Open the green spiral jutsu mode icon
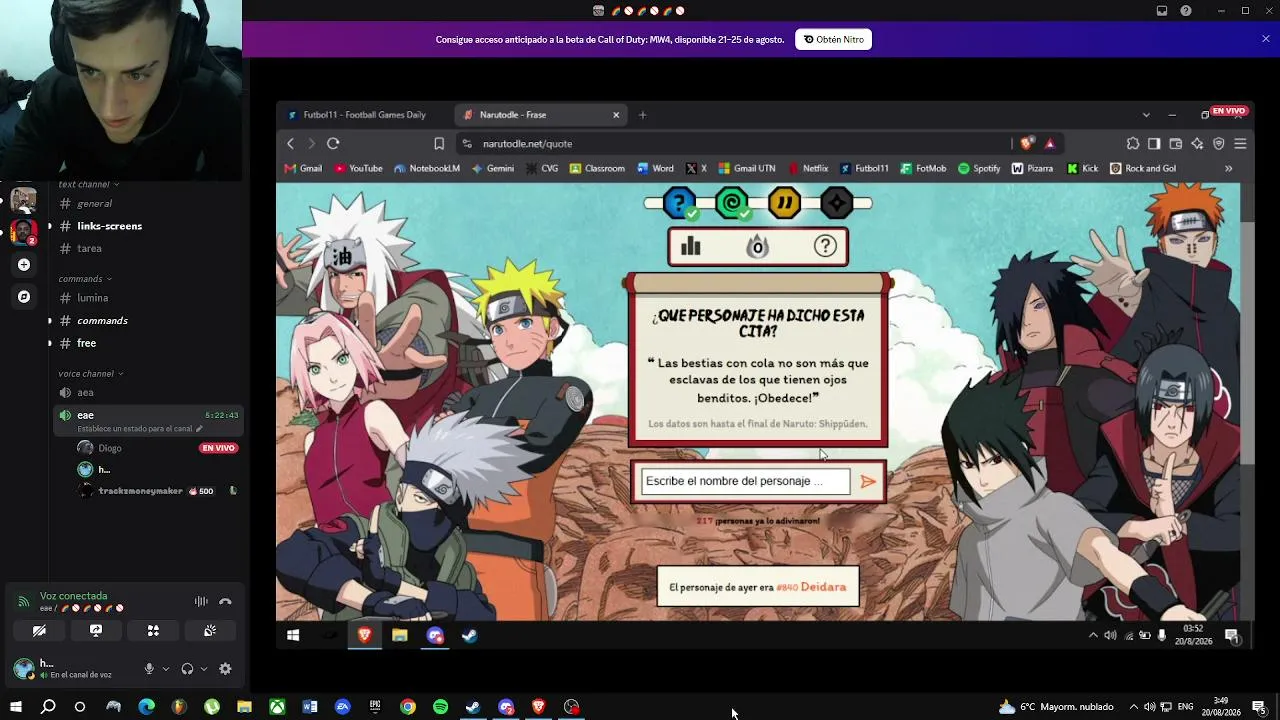The height and width of the screenshot is (720, 1280). [x=732, y=203]
